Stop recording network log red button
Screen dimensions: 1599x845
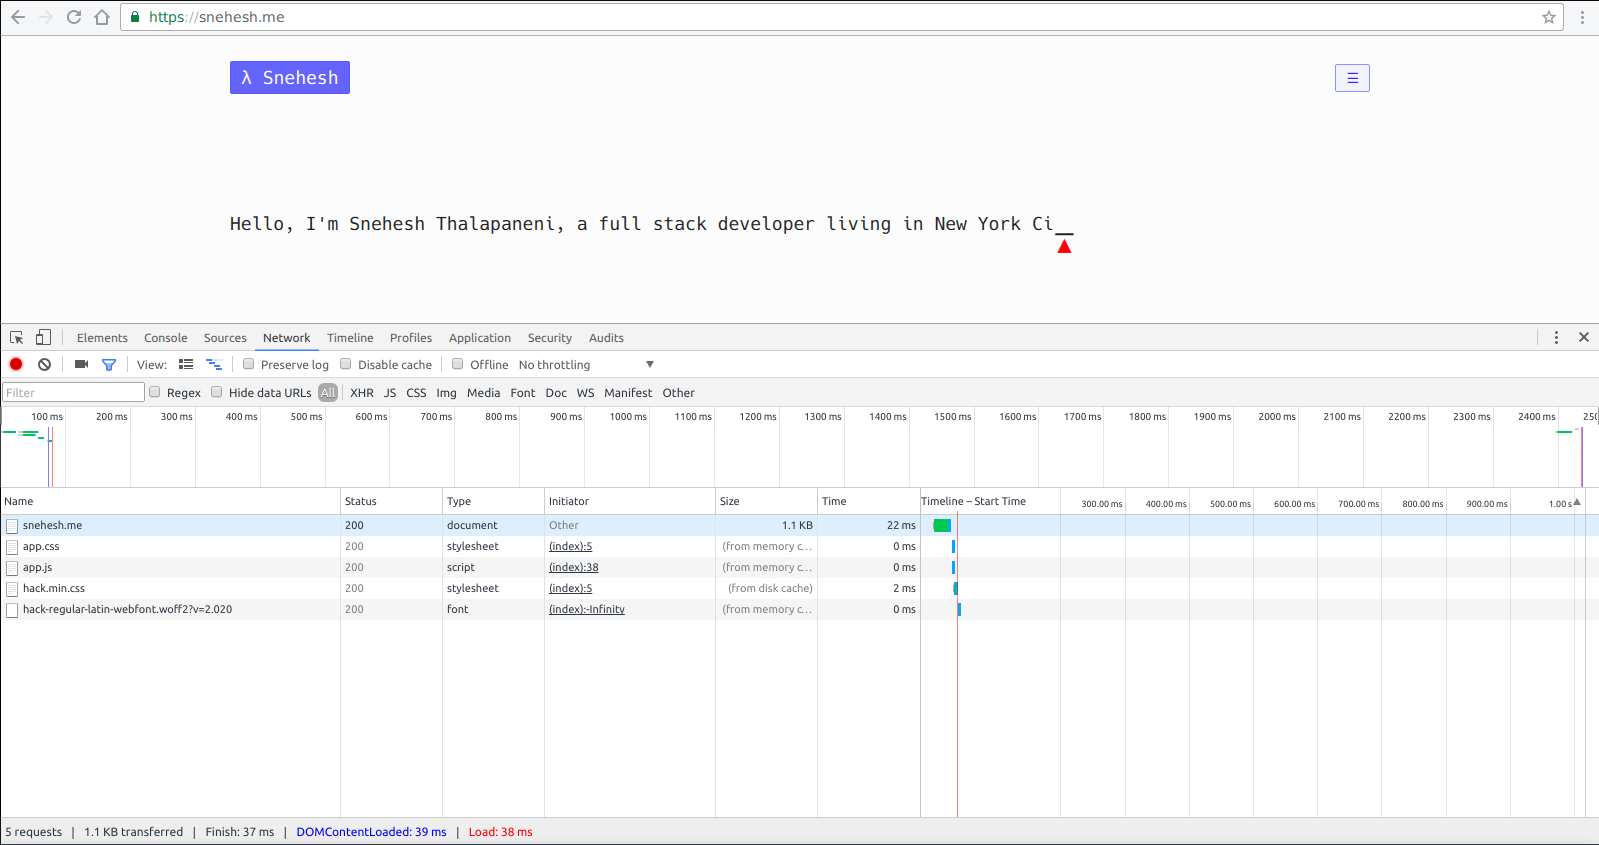click(16, 364)
